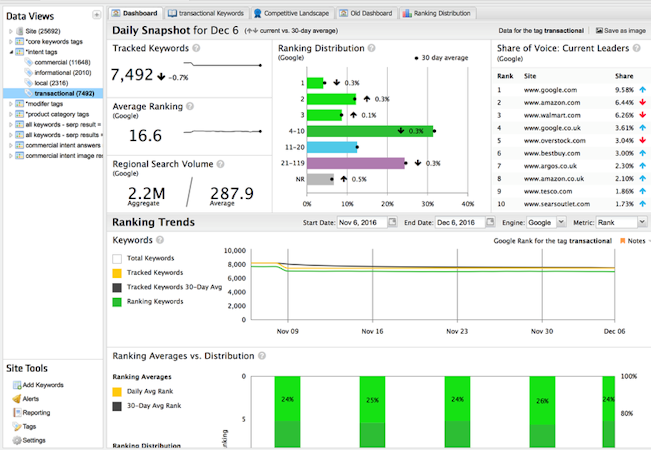Collapse the *intent tags tree node

click(x=11, y=52)
